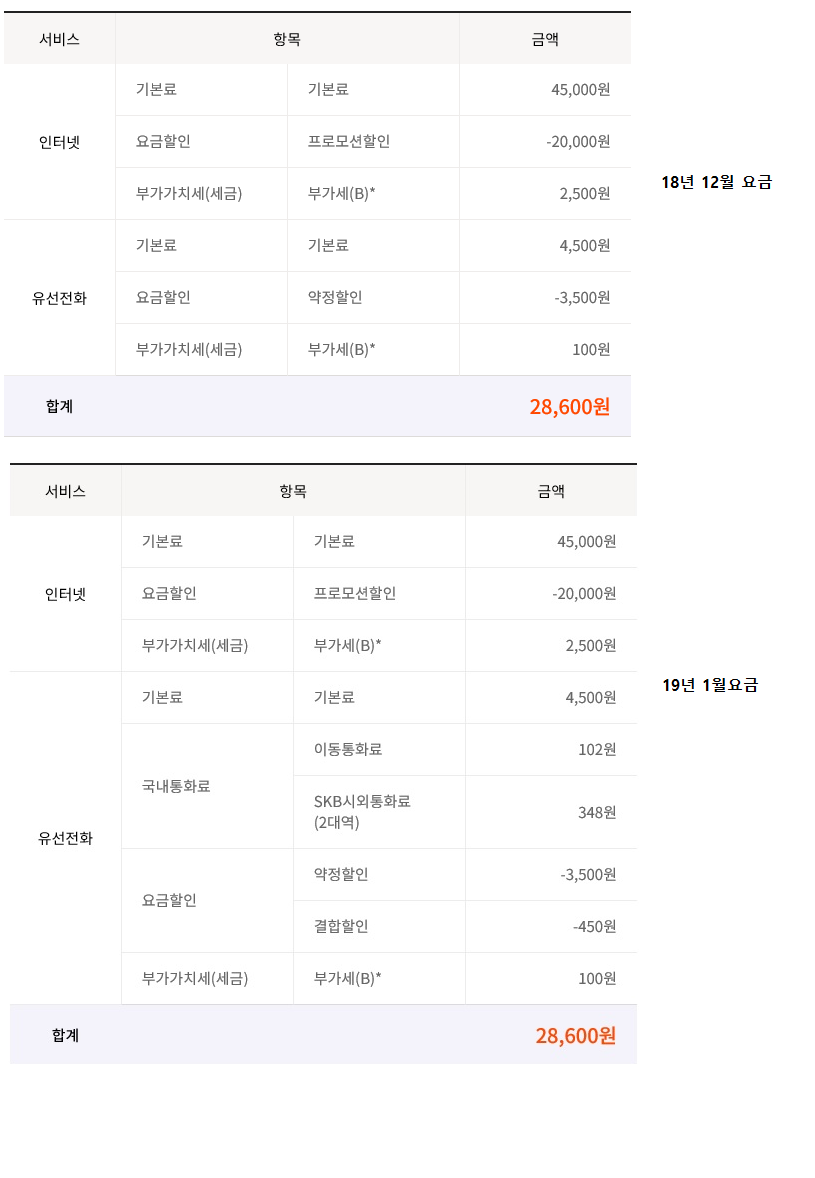Click the "18년 12월 요금" label
Viewport: 815px width, 1178px height.
coord(716,182)
